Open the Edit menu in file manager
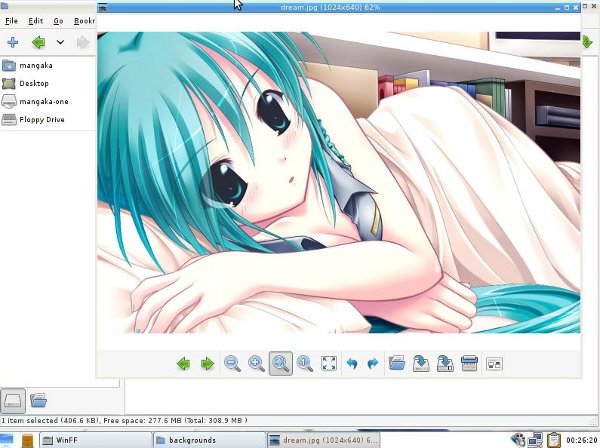 [36, 21]
